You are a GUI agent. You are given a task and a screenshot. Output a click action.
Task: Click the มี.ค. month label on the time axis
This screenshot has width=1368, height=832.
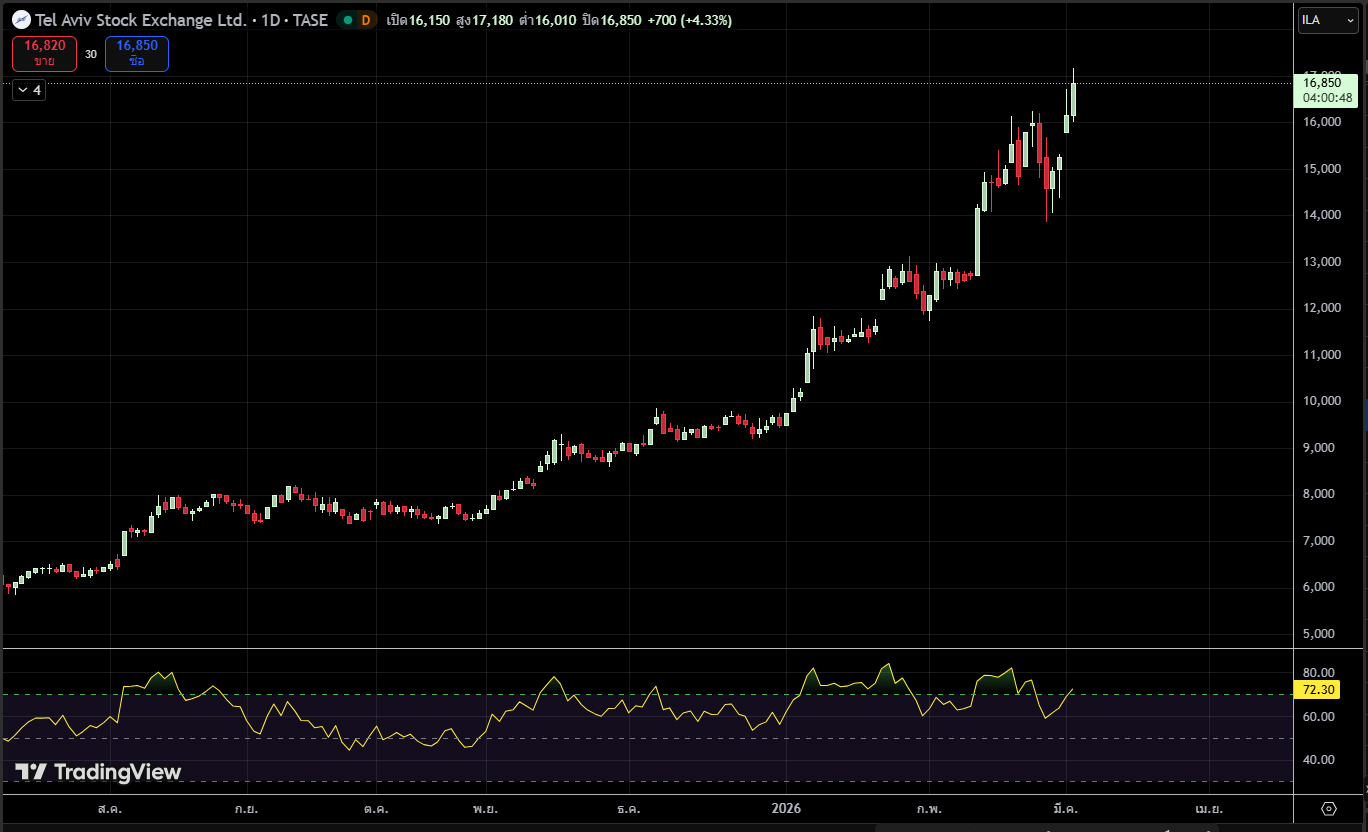[x=1065, y=808]
